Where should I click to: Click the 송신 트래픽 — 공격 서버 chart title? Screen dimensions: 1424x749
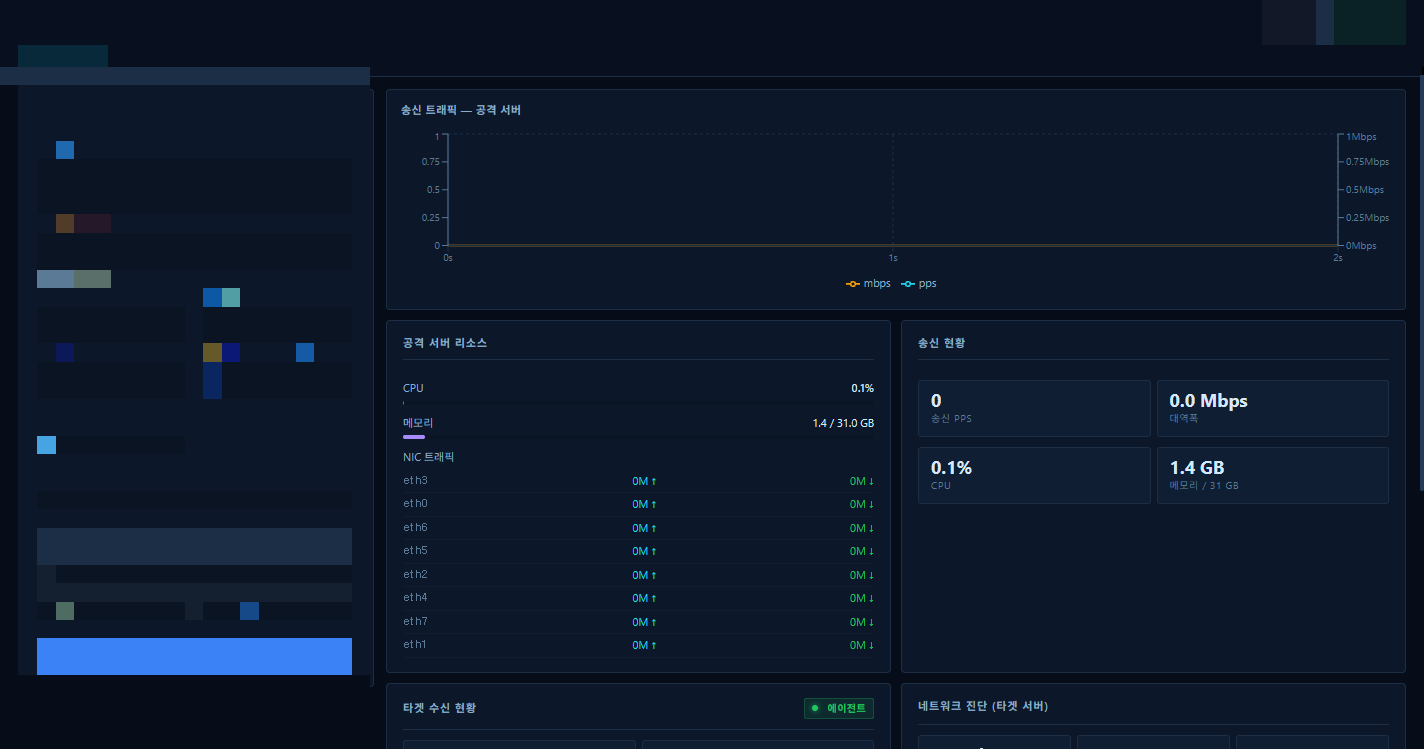pos(460,110)
